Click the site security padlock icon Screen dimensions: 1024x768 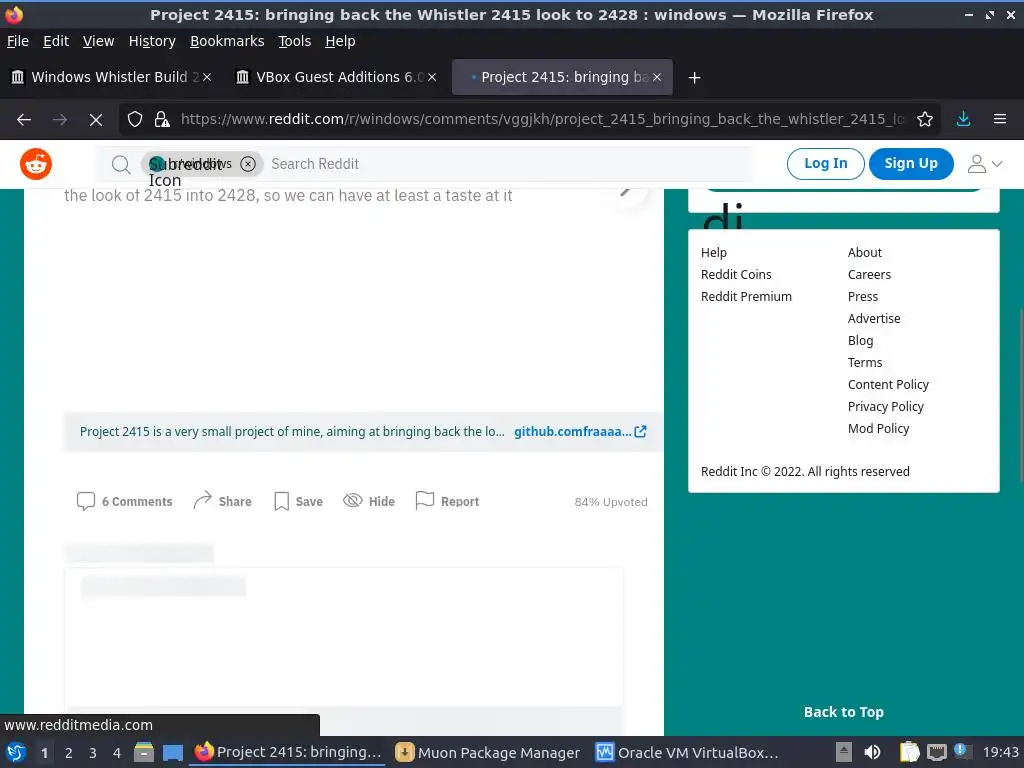point(161,120)
